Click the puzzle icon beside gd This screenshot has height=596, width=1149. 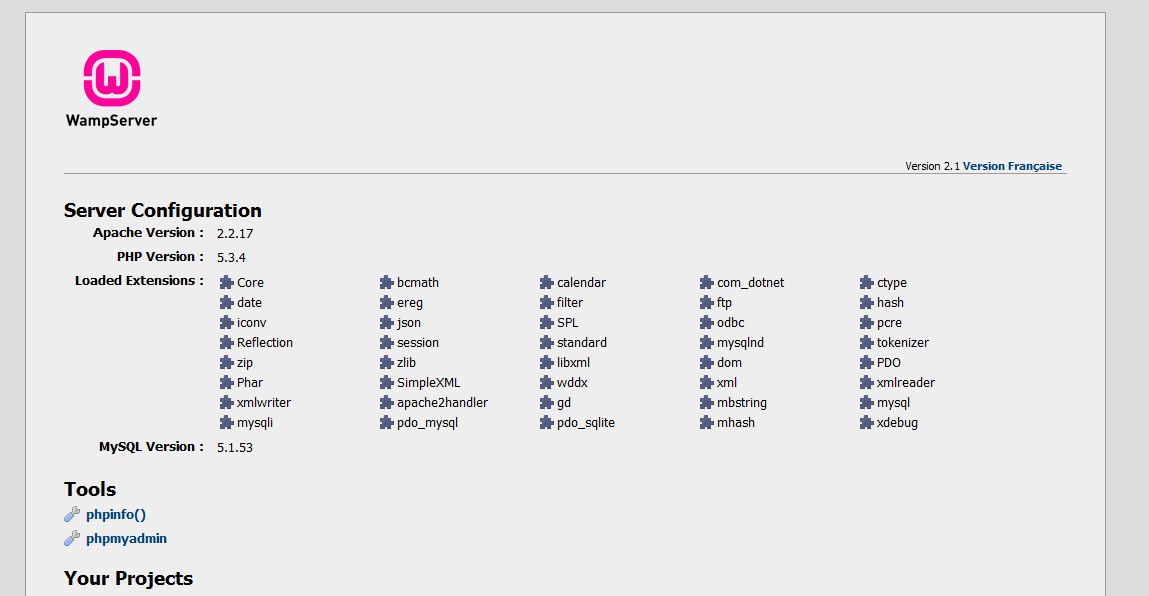point(547,402)
